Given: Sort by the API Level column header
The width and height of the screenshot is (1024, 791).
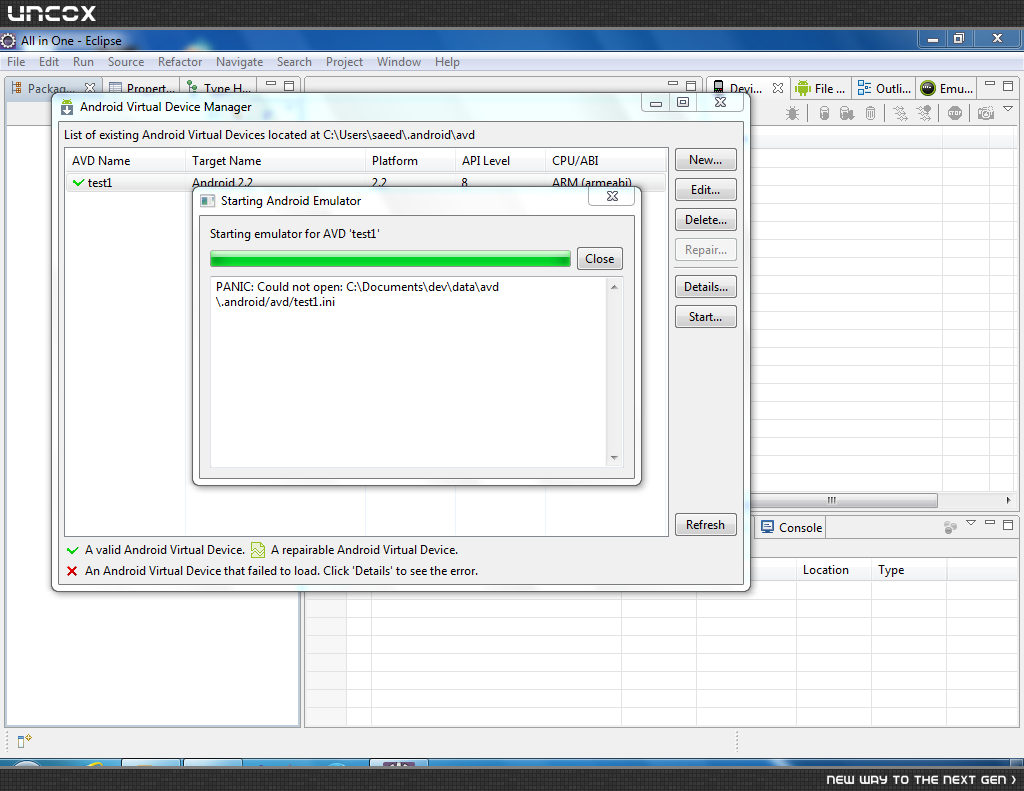Looking at the screenshot, I should pyautogui.click(x=500, y=161).
